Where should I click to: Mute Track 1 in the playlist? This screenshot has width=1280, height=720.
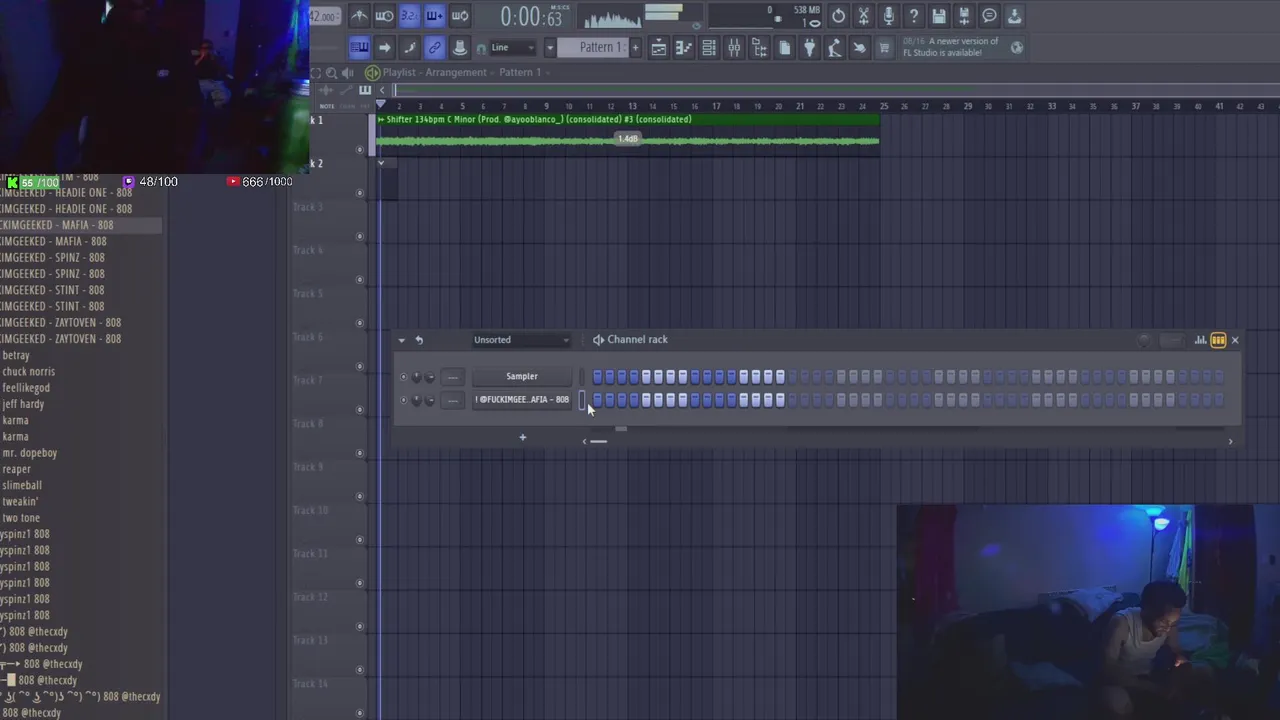tap(360, 150)
